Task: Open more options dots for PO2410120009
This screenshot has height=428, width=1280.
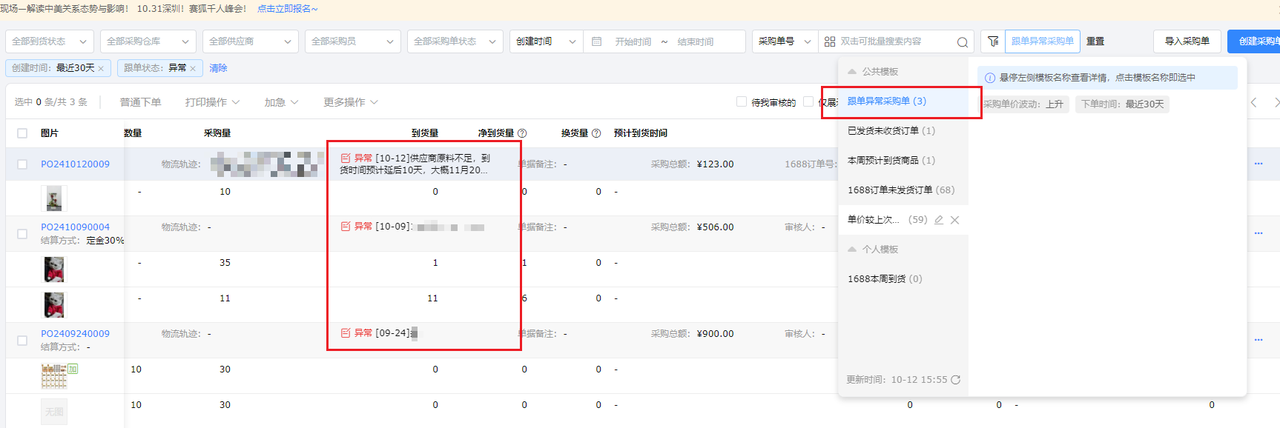Action: (1258, 164)
